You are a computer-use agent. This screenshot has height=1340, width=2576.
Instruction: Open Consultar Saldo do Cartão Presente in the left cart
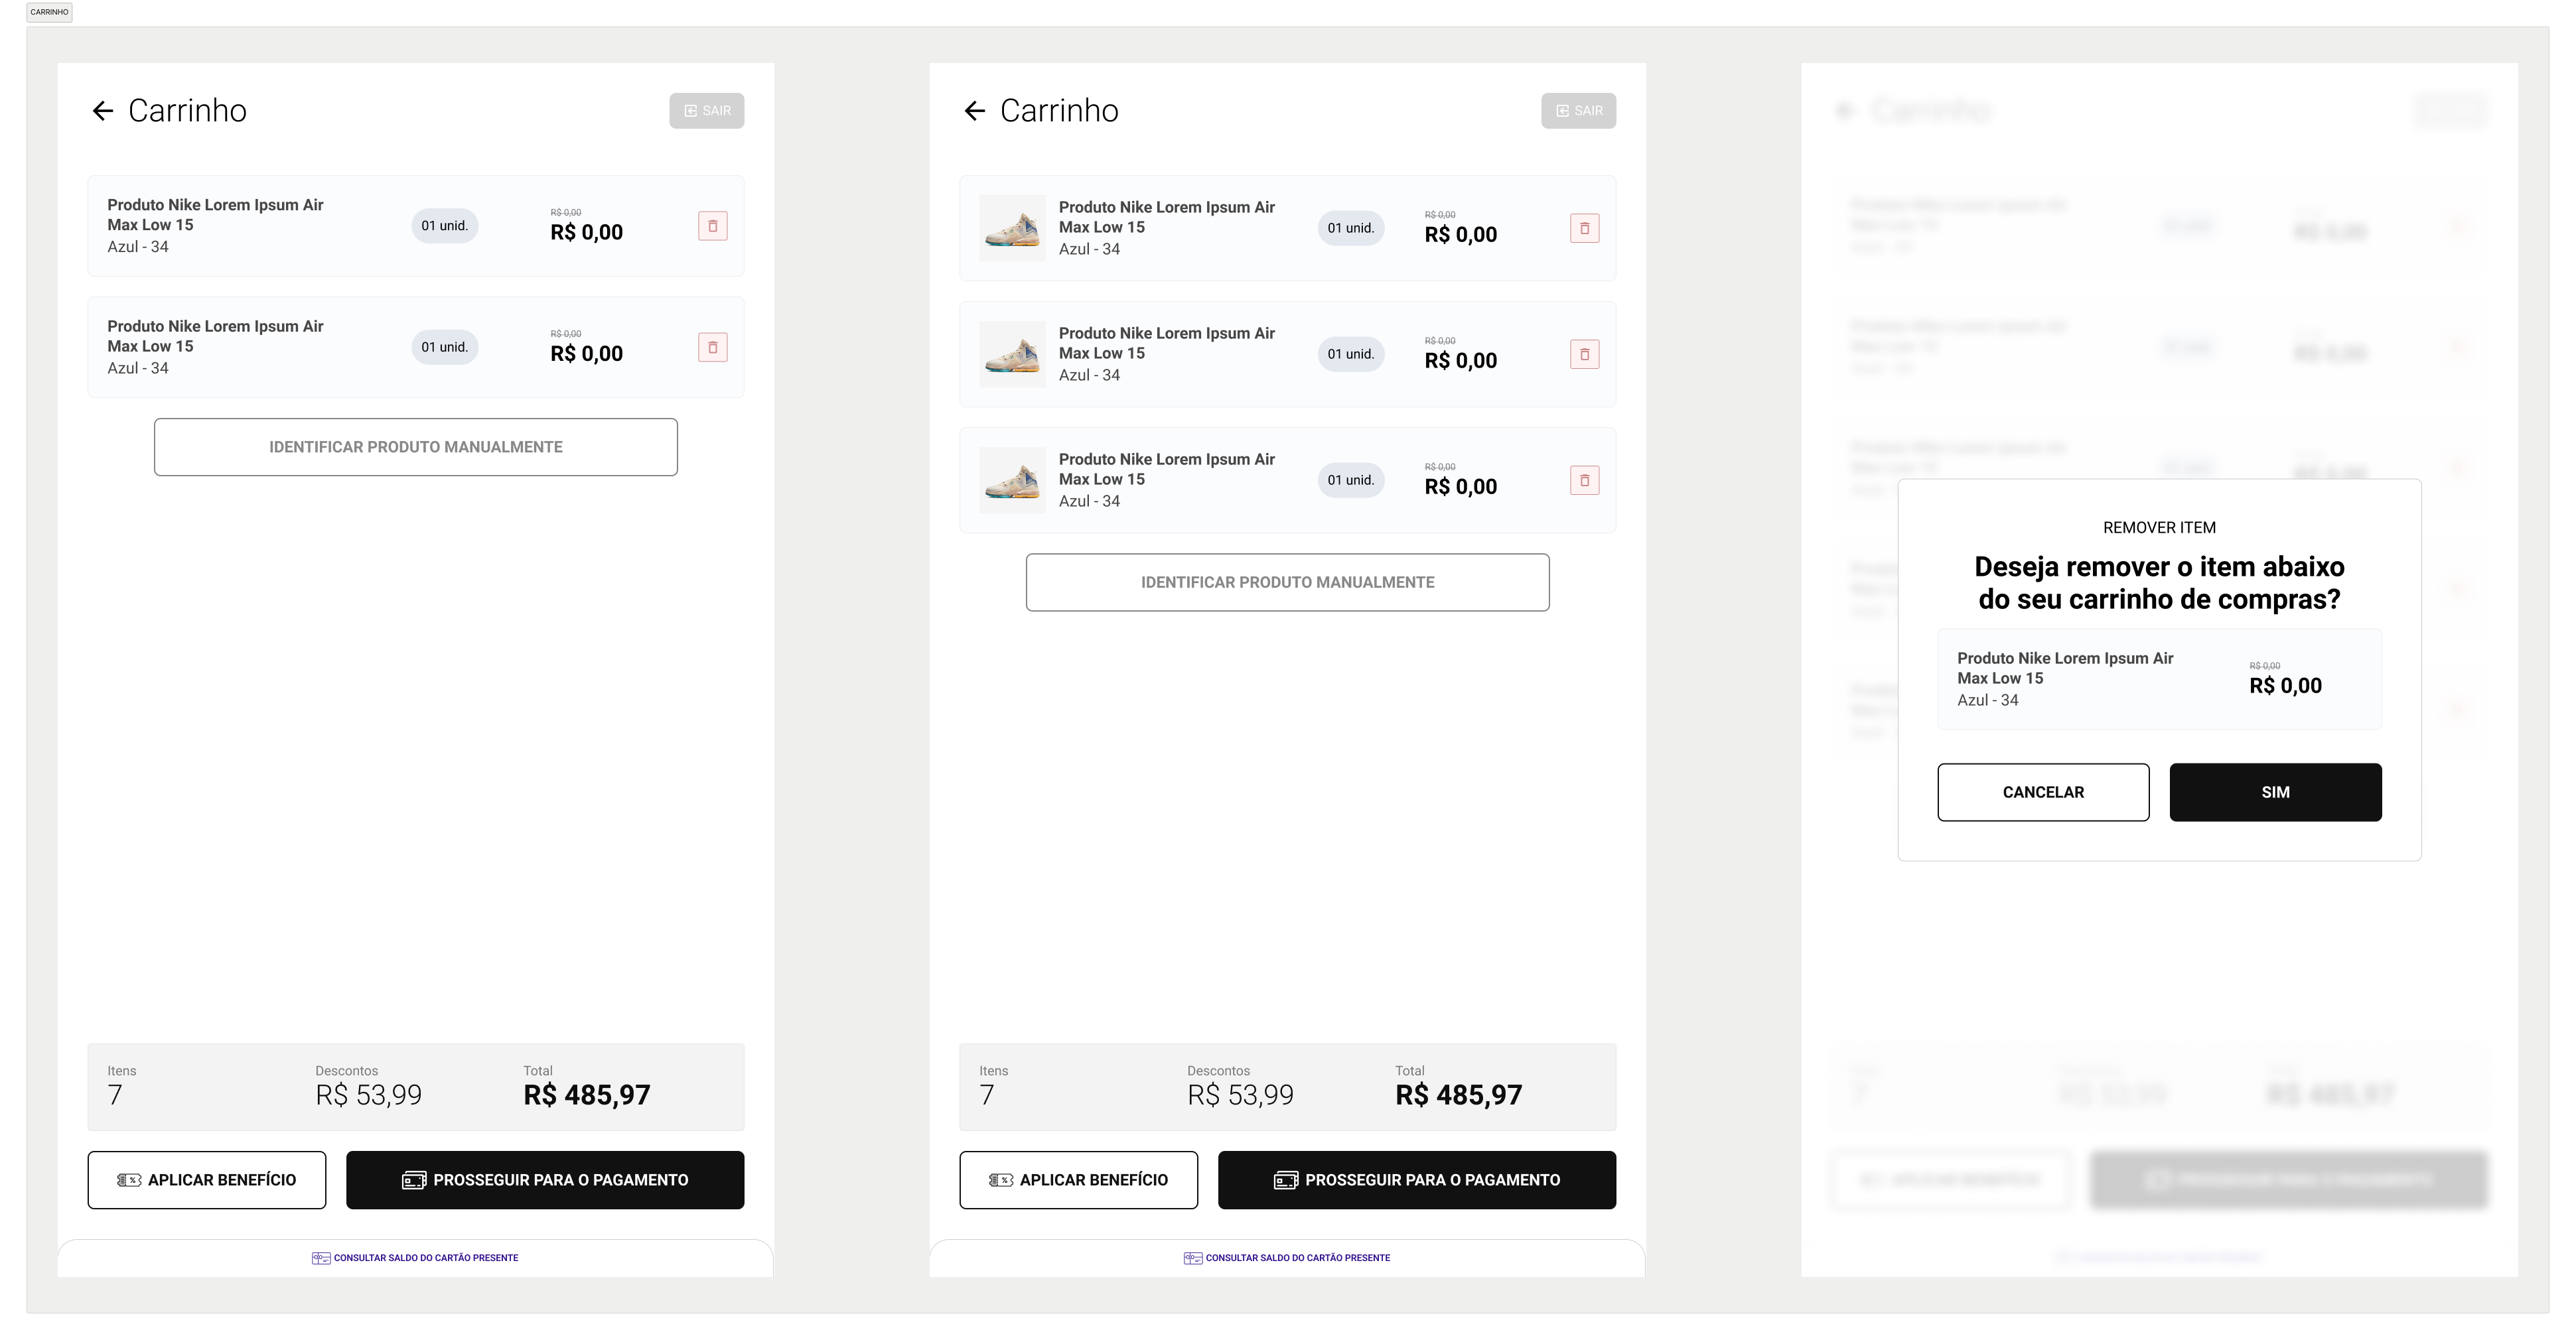tap(415, 1258)
